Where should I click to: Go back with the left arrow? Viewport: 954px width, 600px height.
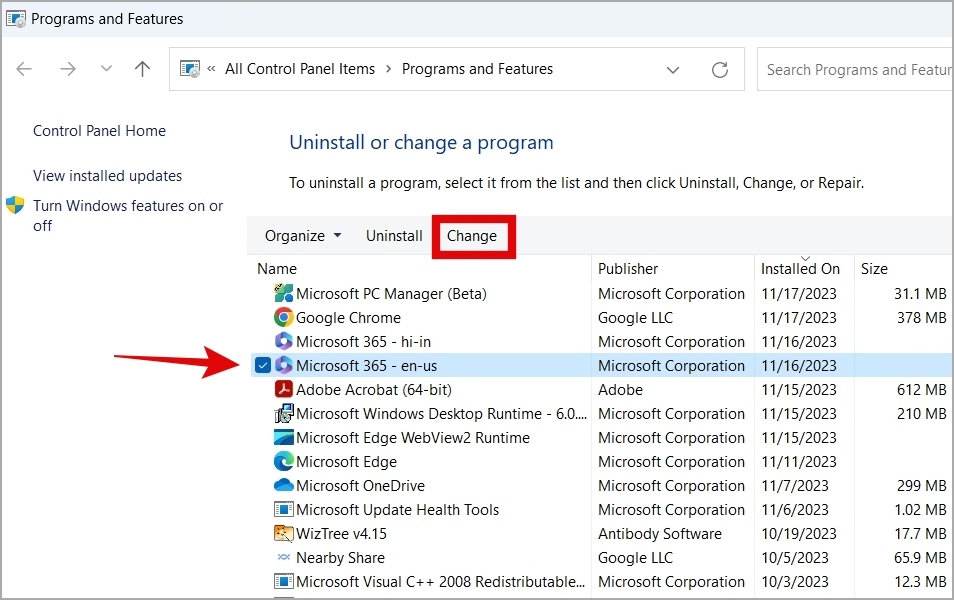point(24,69)
